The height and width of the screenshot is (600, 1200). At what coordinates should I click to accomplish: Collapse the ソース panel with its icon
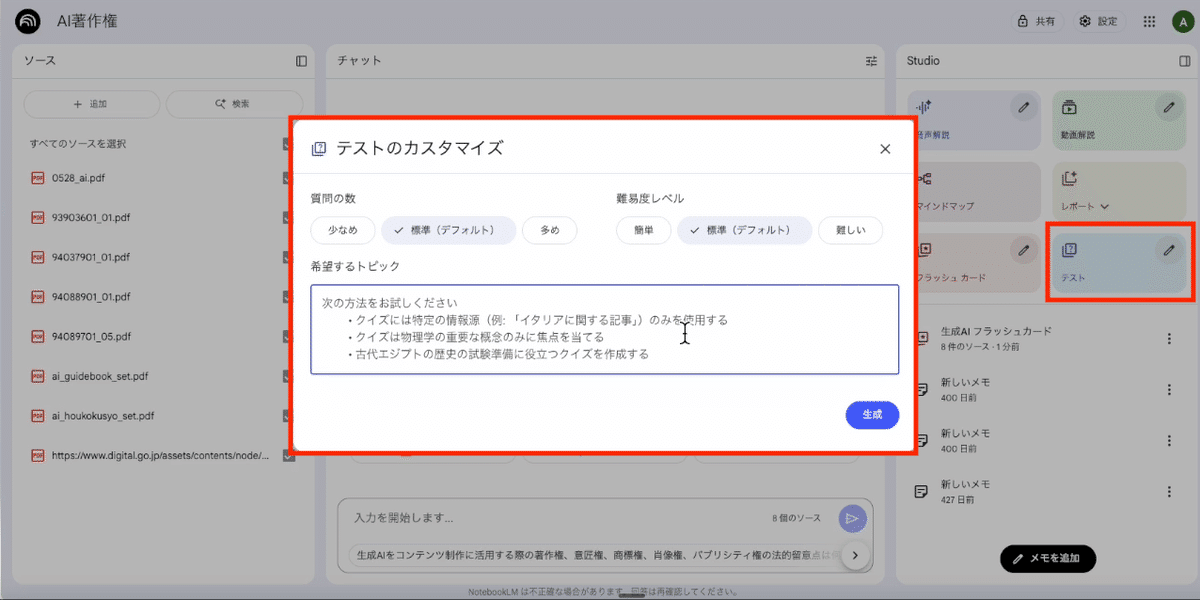[x=301, y=61]
